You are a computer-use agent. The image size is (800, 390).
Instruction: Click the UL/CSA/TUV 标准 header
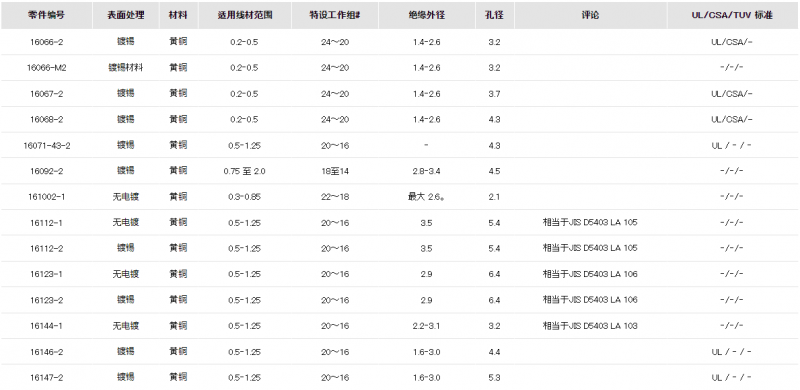point(732,15)
